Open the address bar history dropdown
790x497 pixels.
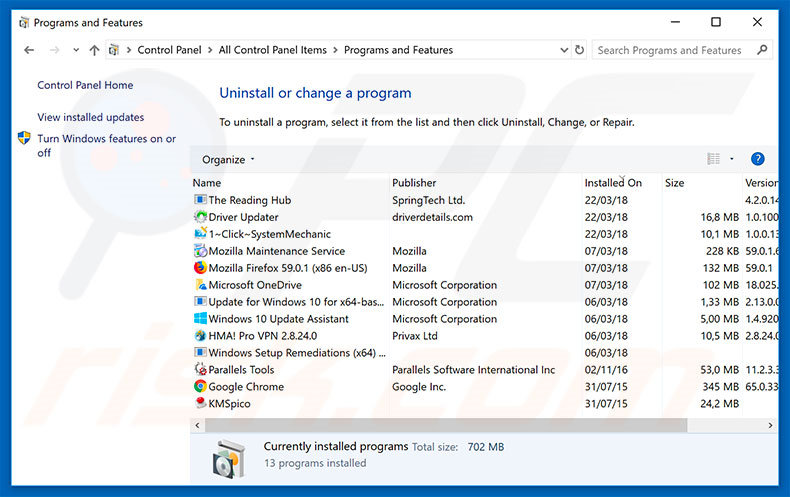click(x=564, y=50)
